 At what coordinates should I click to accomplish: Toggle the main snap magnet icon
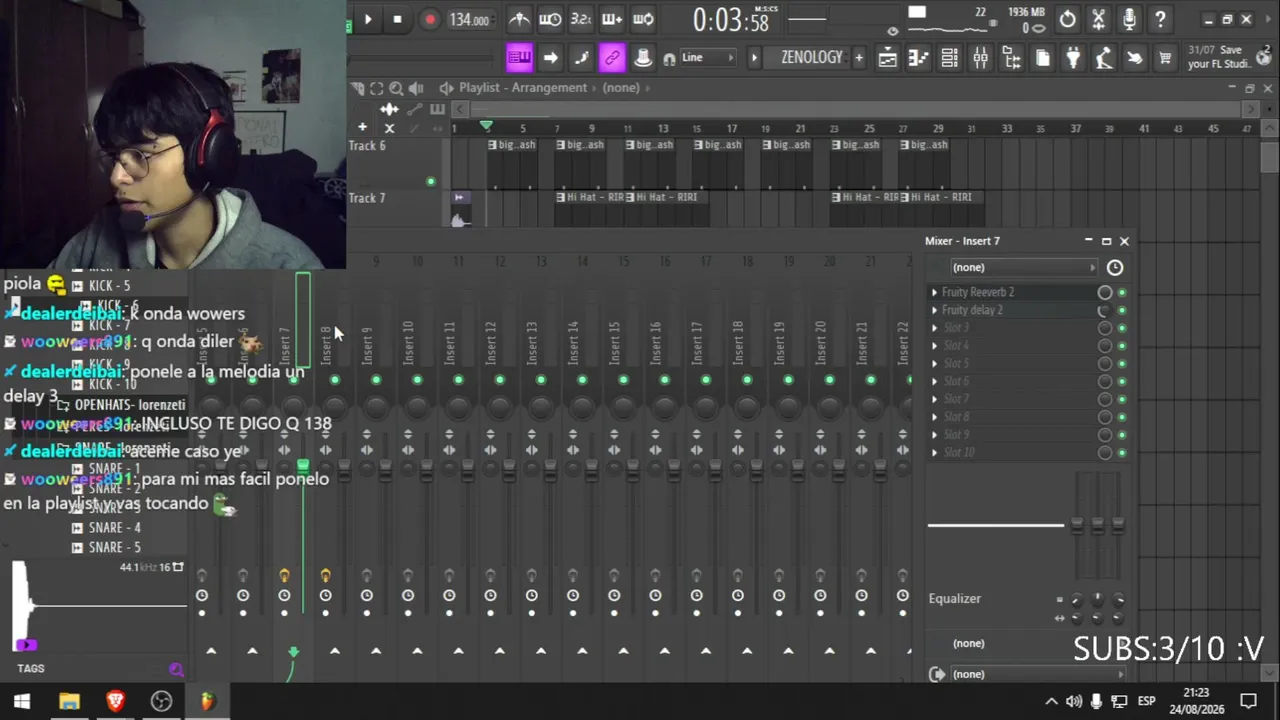tap(669, 59)
